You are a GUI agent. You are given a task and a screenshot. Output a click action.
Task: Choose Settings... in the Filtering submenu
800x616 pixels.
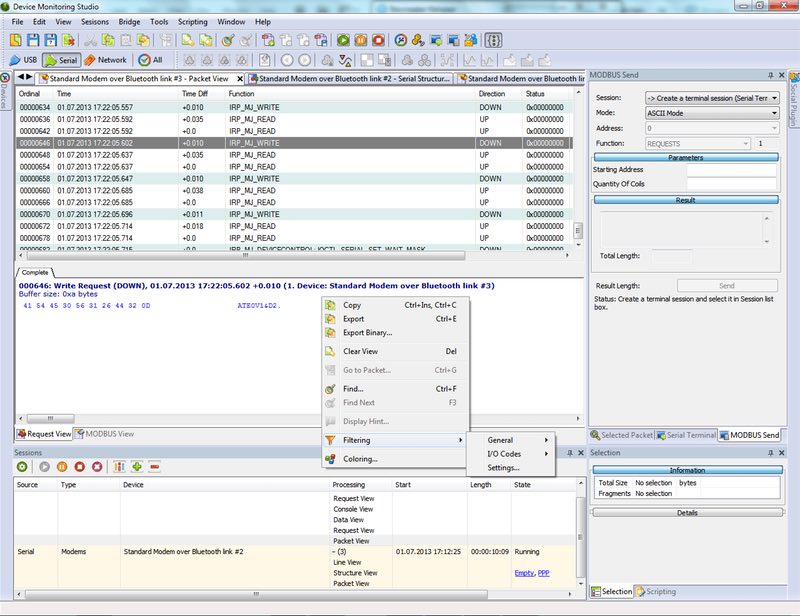click(x=512, y=467)
